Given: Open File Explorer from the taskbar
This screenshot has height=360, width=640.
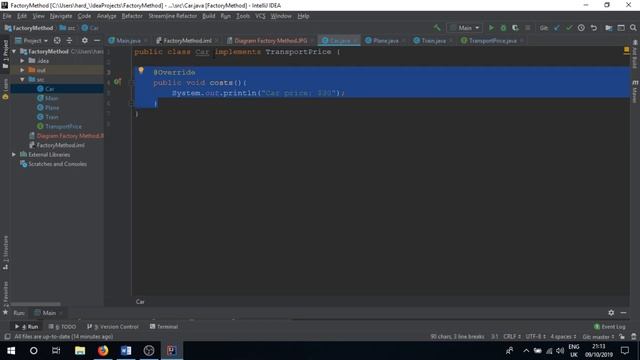Looking at the screenshot, I should pyautogui.click(x=80, y=351).
